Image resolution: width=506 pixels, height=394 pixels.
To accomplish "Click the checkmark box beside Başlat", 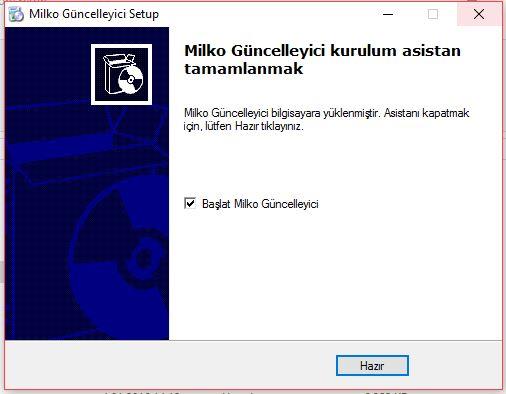I will (x=190, y=203).
